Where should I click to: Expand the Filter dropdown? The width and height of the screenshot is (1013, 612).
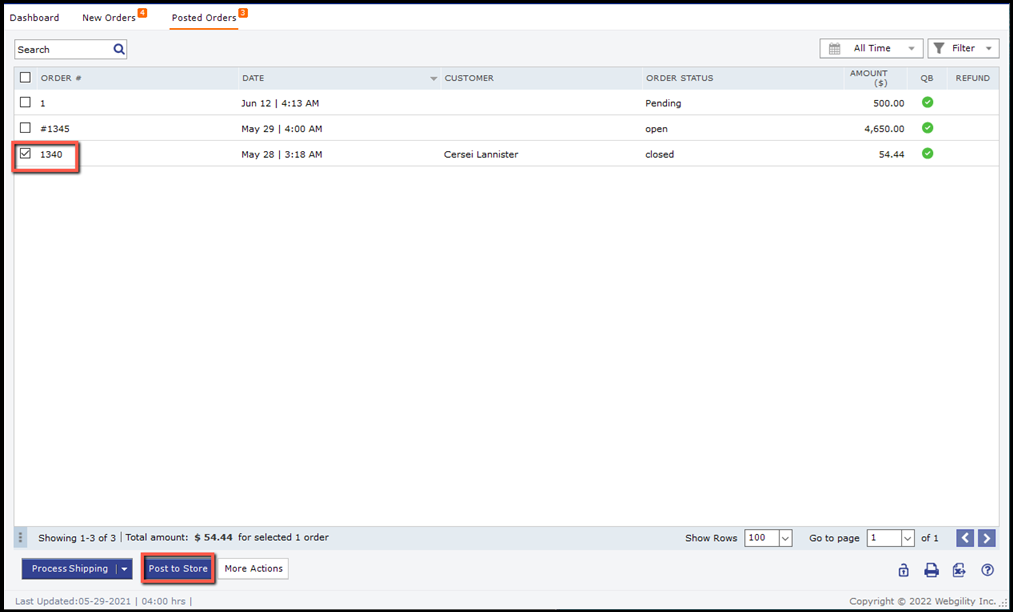click(963, 48)
